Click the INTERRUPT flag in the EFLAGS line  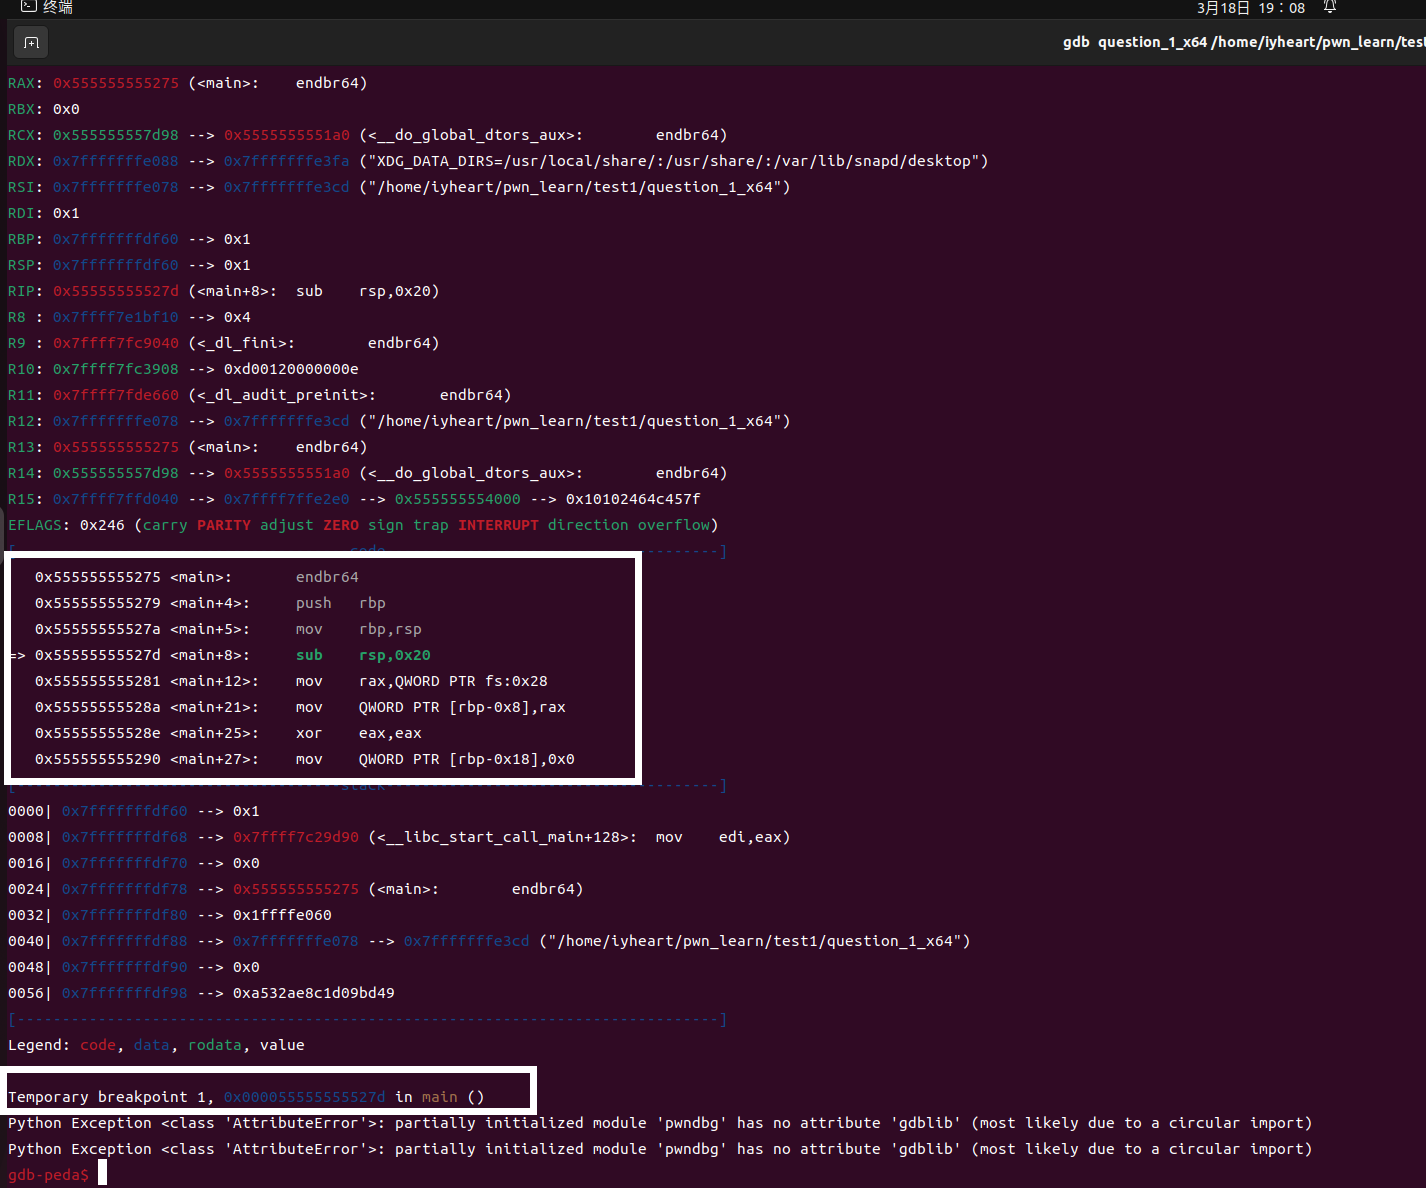(498, 525)
